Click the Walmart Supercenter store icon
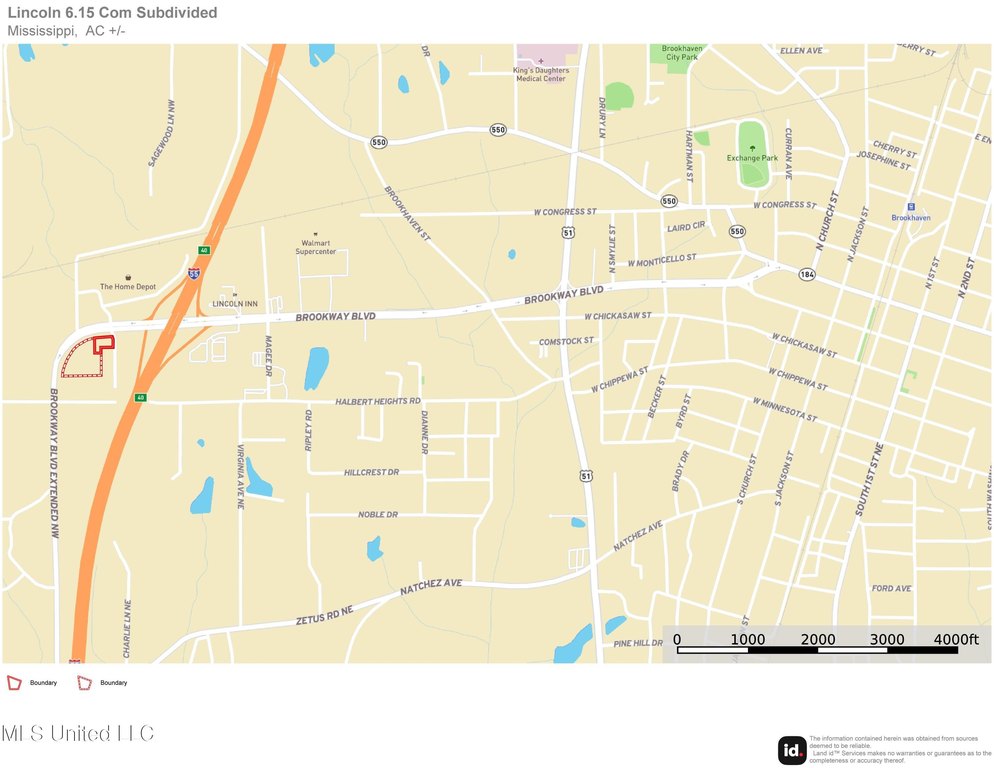 (x=316, y=232)
